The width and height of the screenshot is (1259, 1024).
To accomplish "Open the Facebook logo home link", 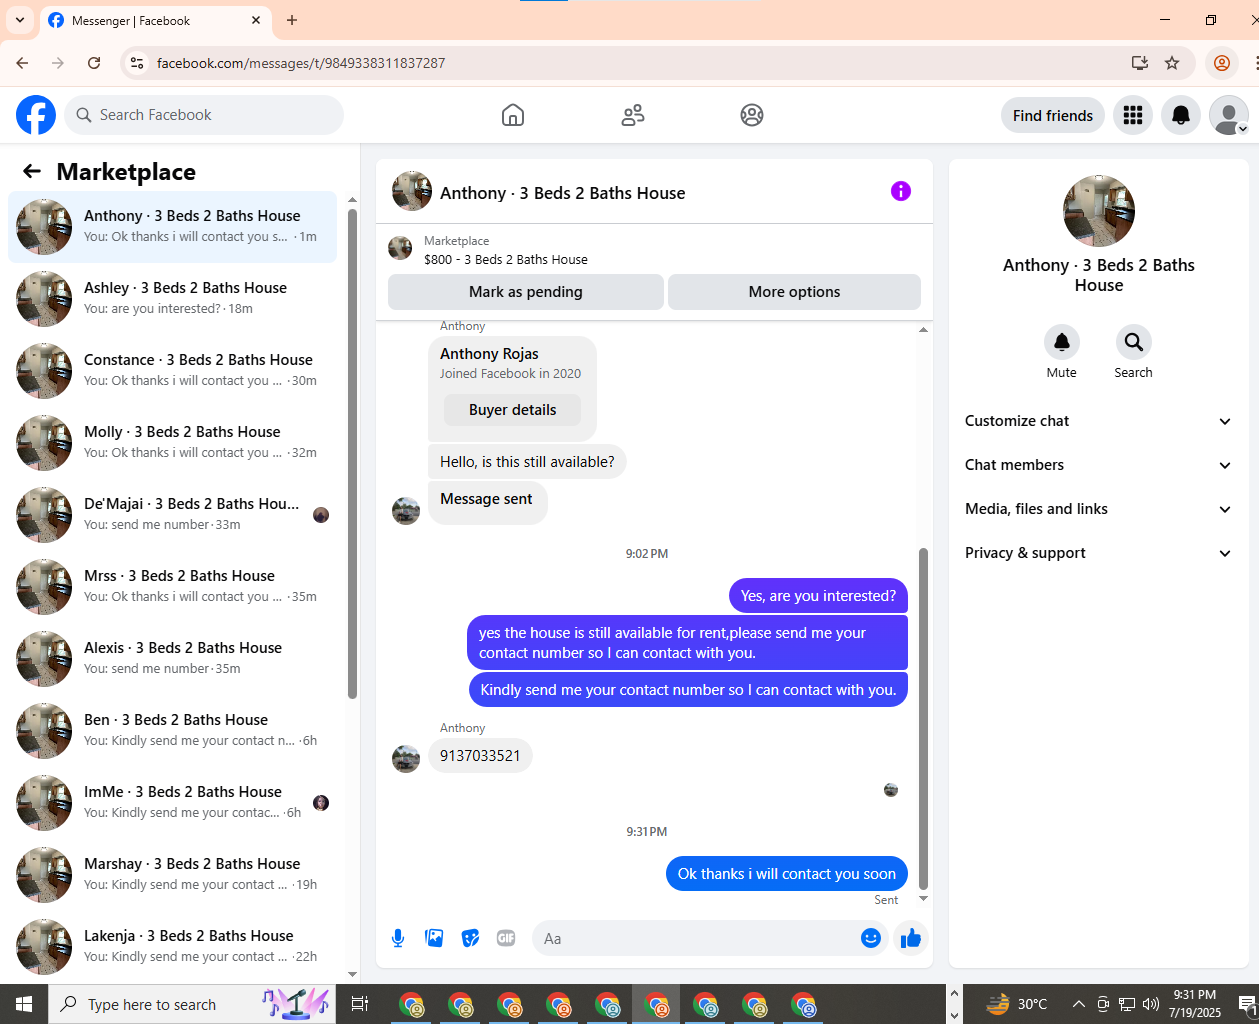I will [x=36, y=115].
